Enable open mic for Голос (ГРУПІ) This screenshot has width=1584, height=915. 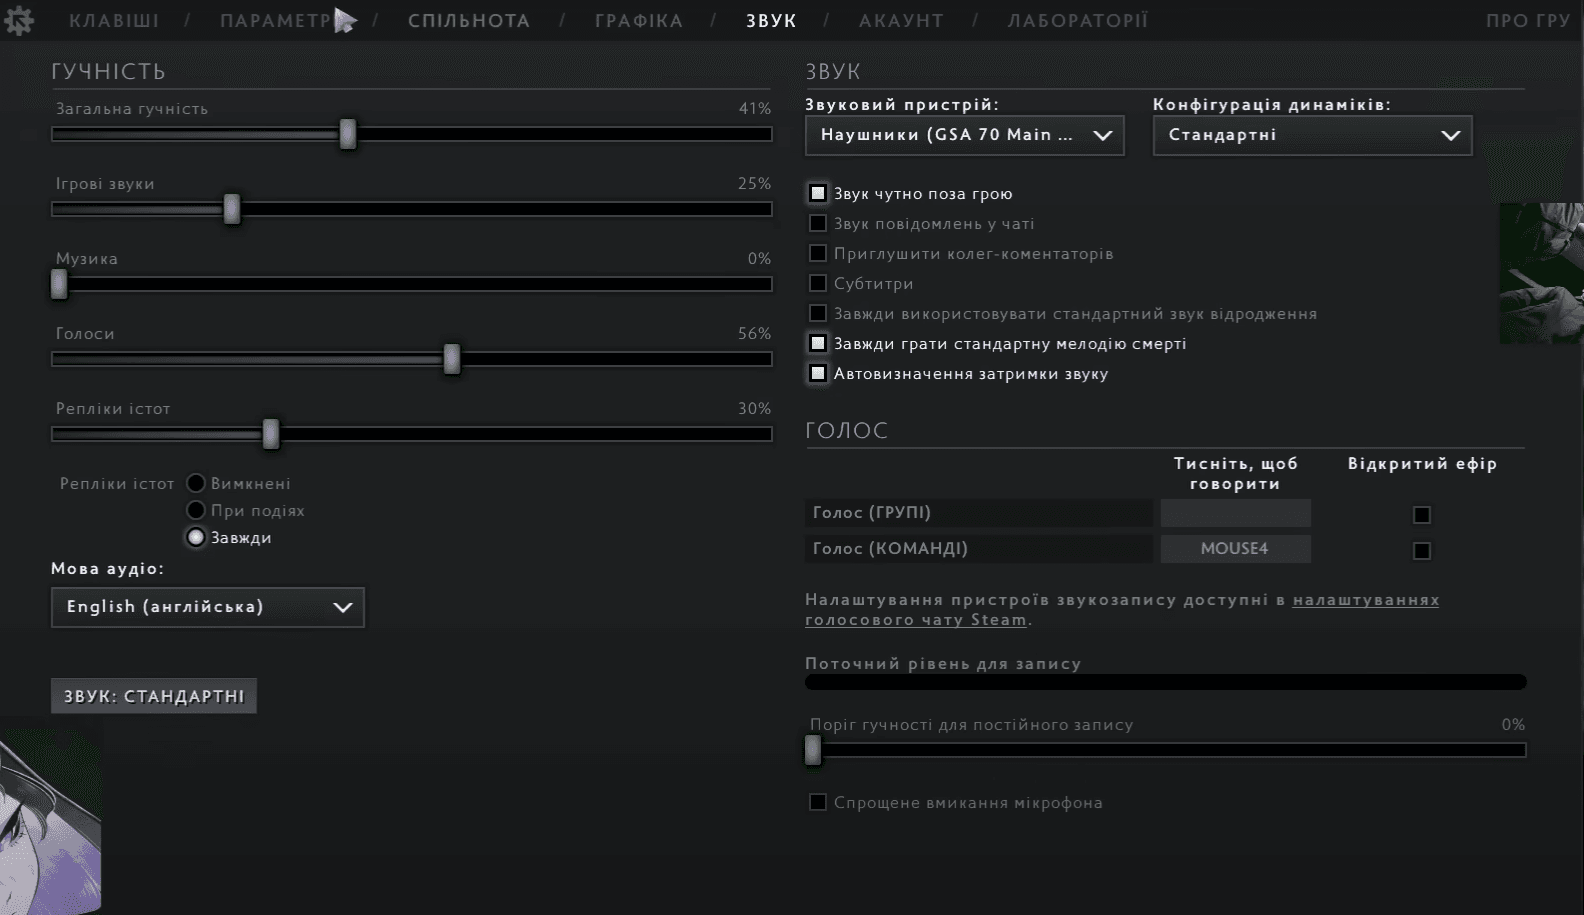coord(1421,515)
